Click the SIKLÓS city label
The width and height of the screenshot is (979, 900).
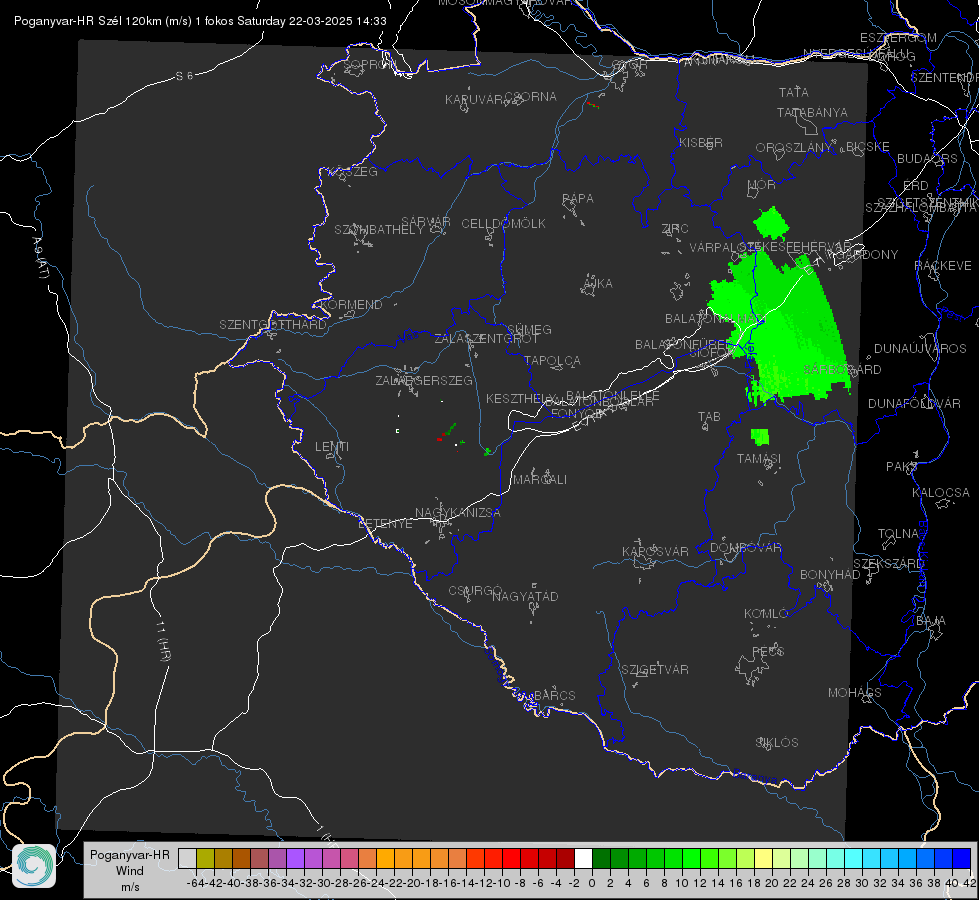click(777, 743)
